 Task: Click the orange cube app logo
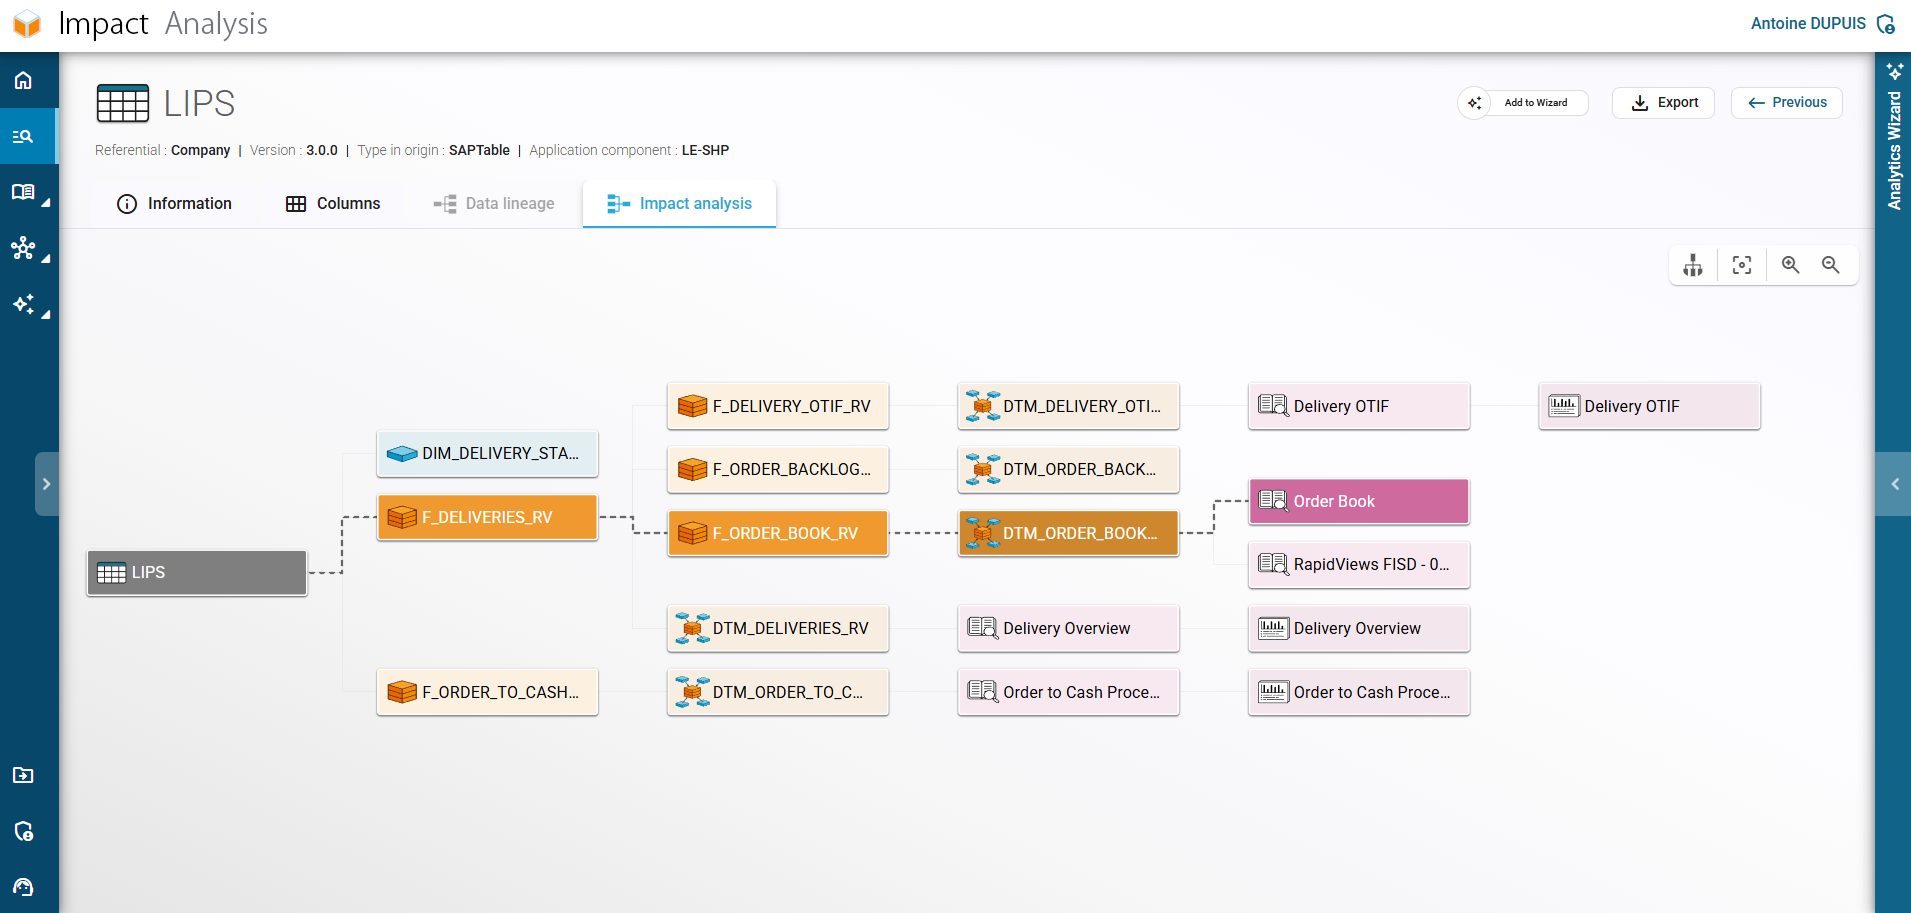[27, 24]
